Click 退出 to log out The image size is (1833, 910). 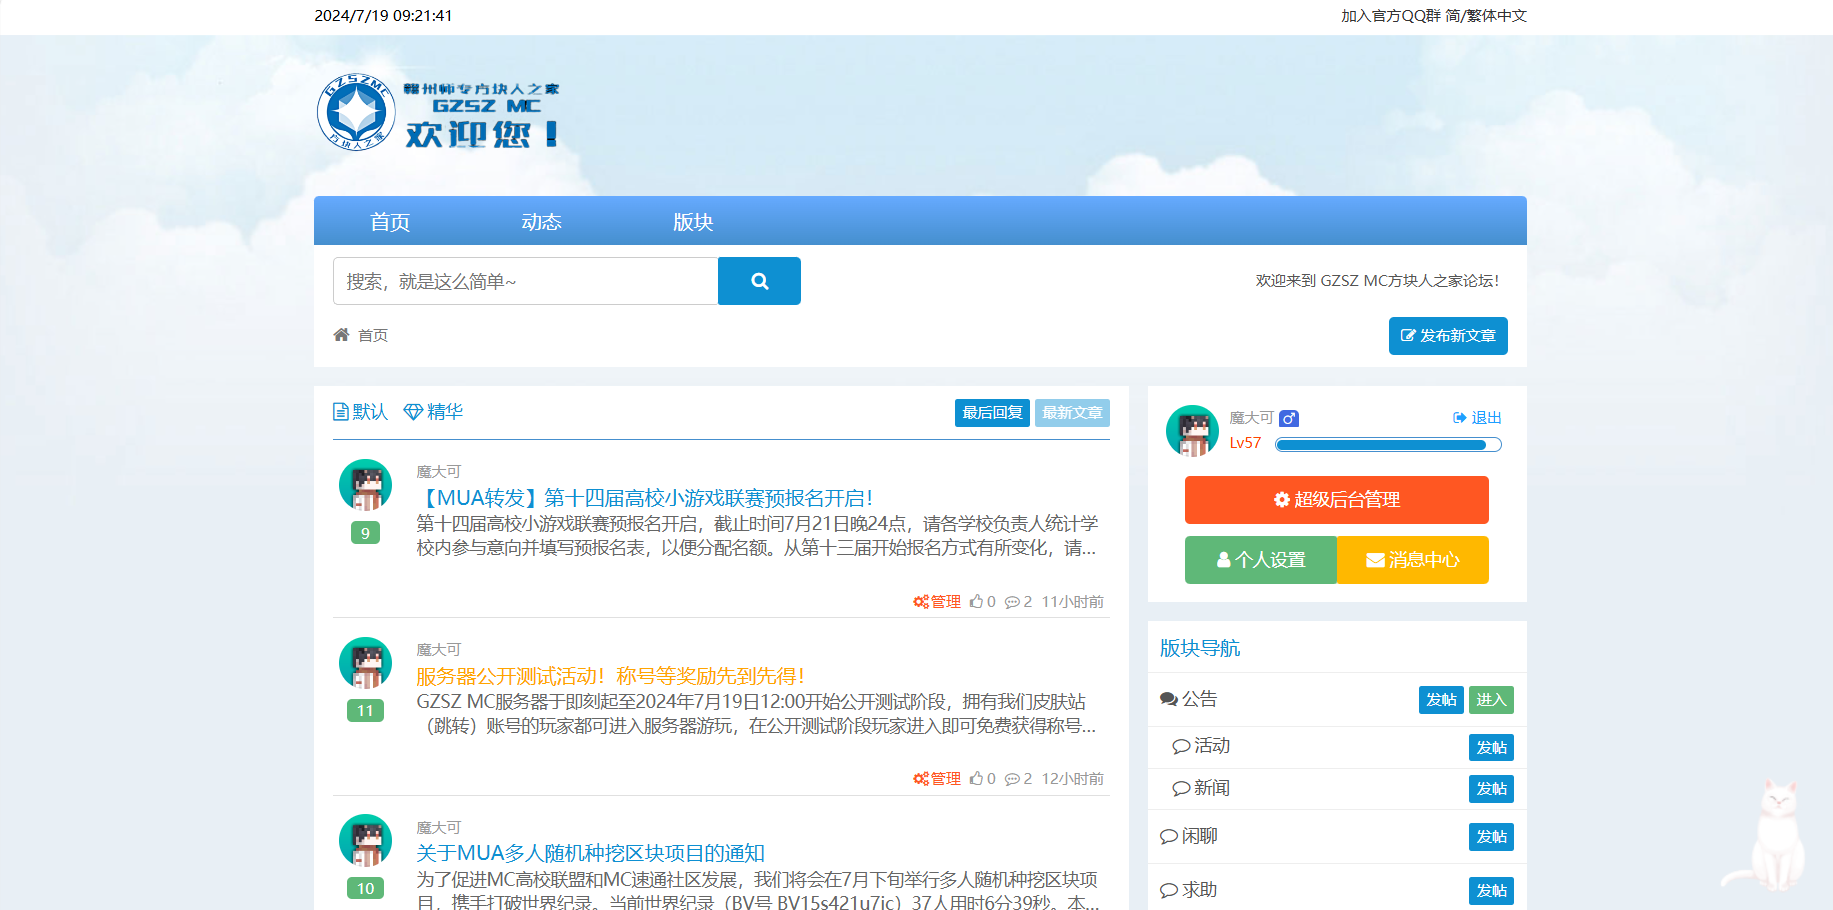click(x=1477, y=418)
